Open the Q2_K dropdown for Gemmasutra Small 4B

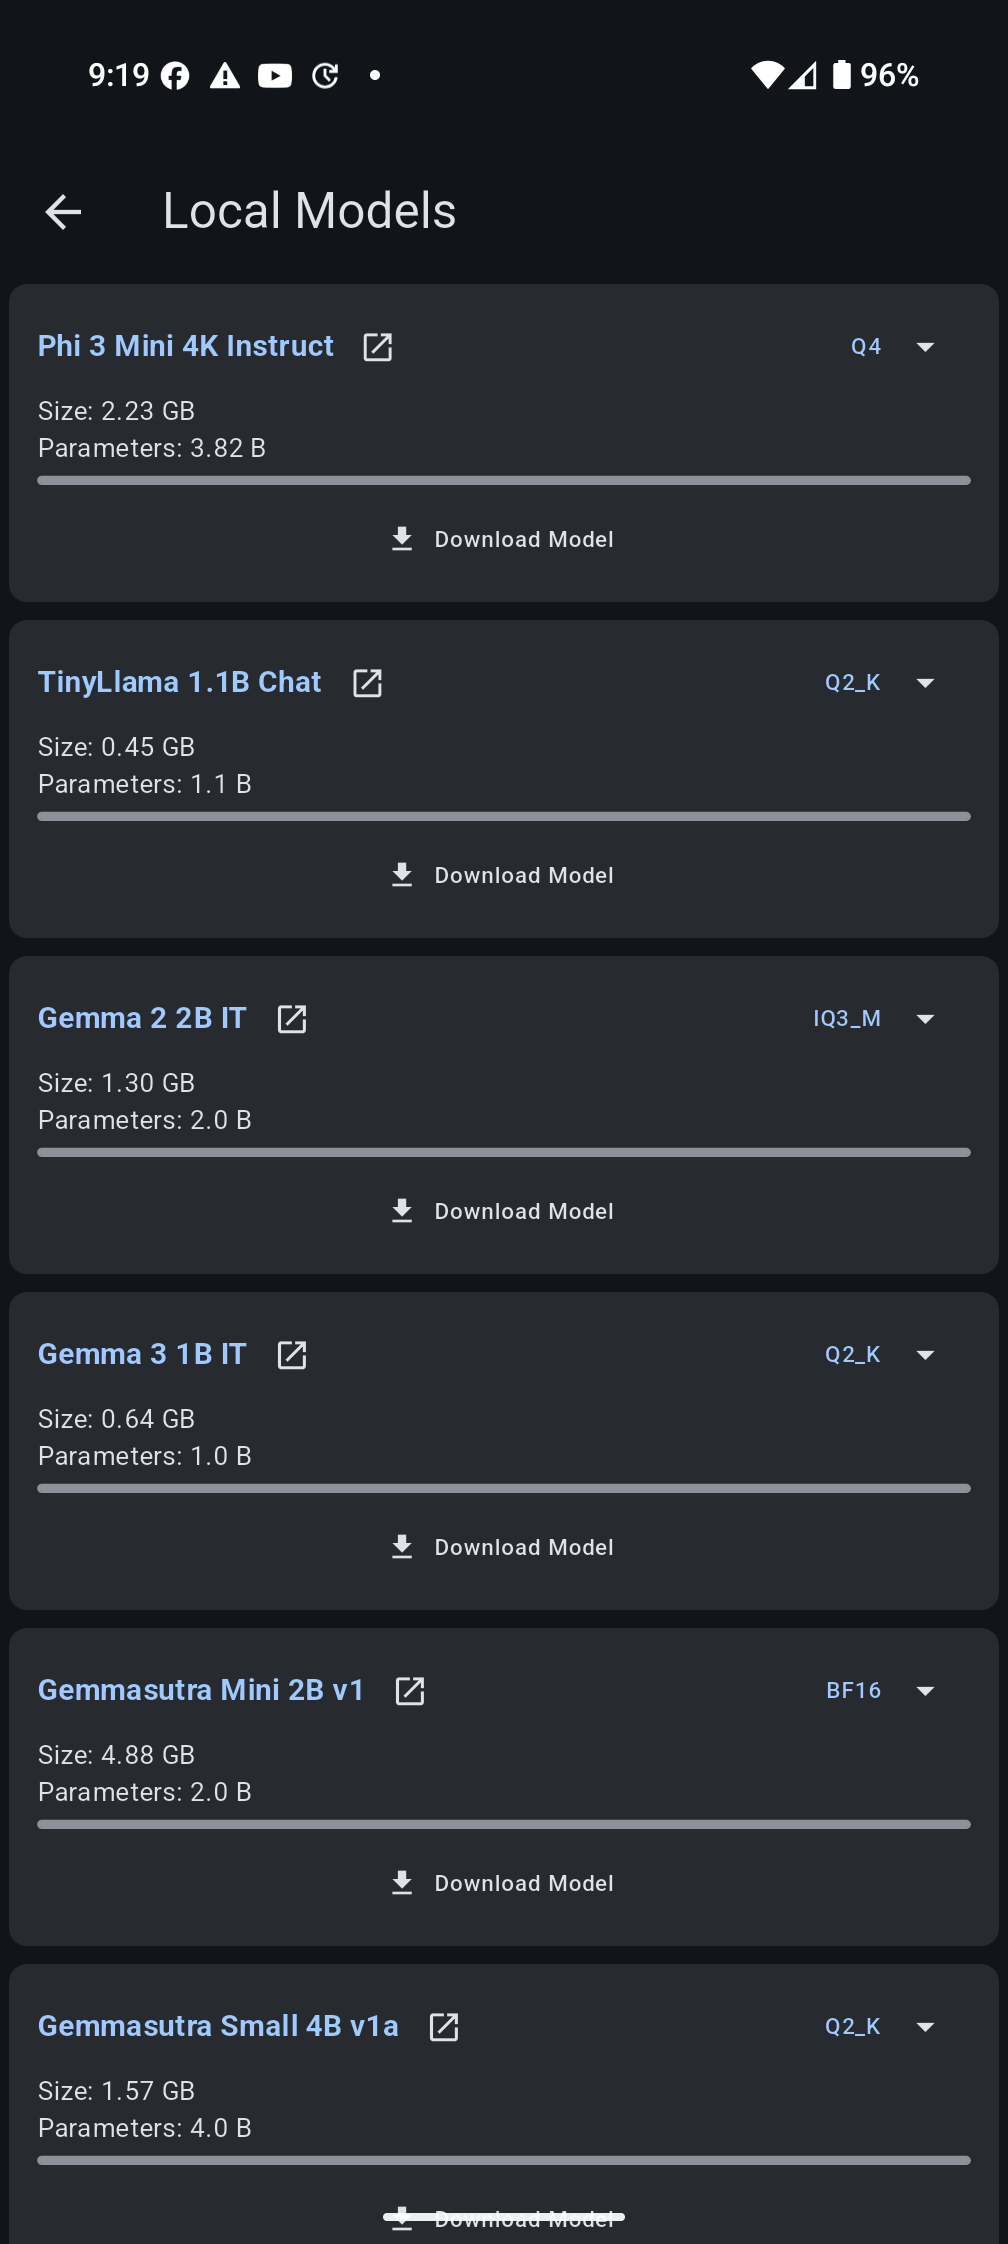coord(881,2027)
